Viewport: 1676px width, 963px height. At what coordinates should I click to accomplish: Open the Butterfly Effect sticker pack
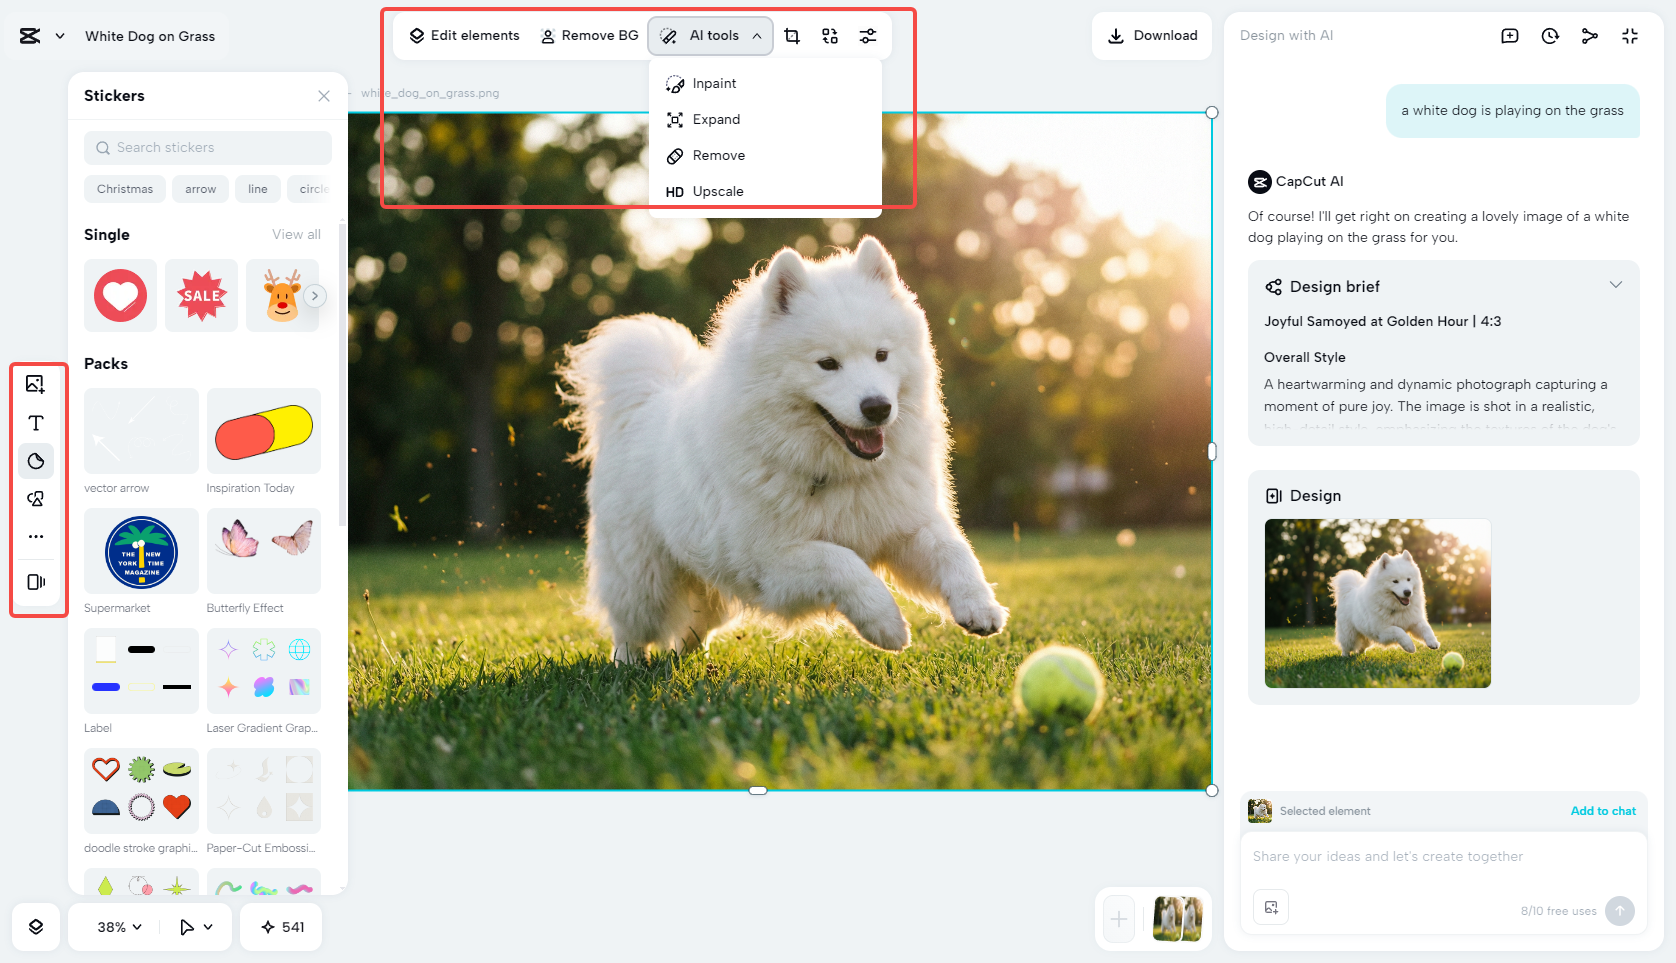tap(264, 551)
